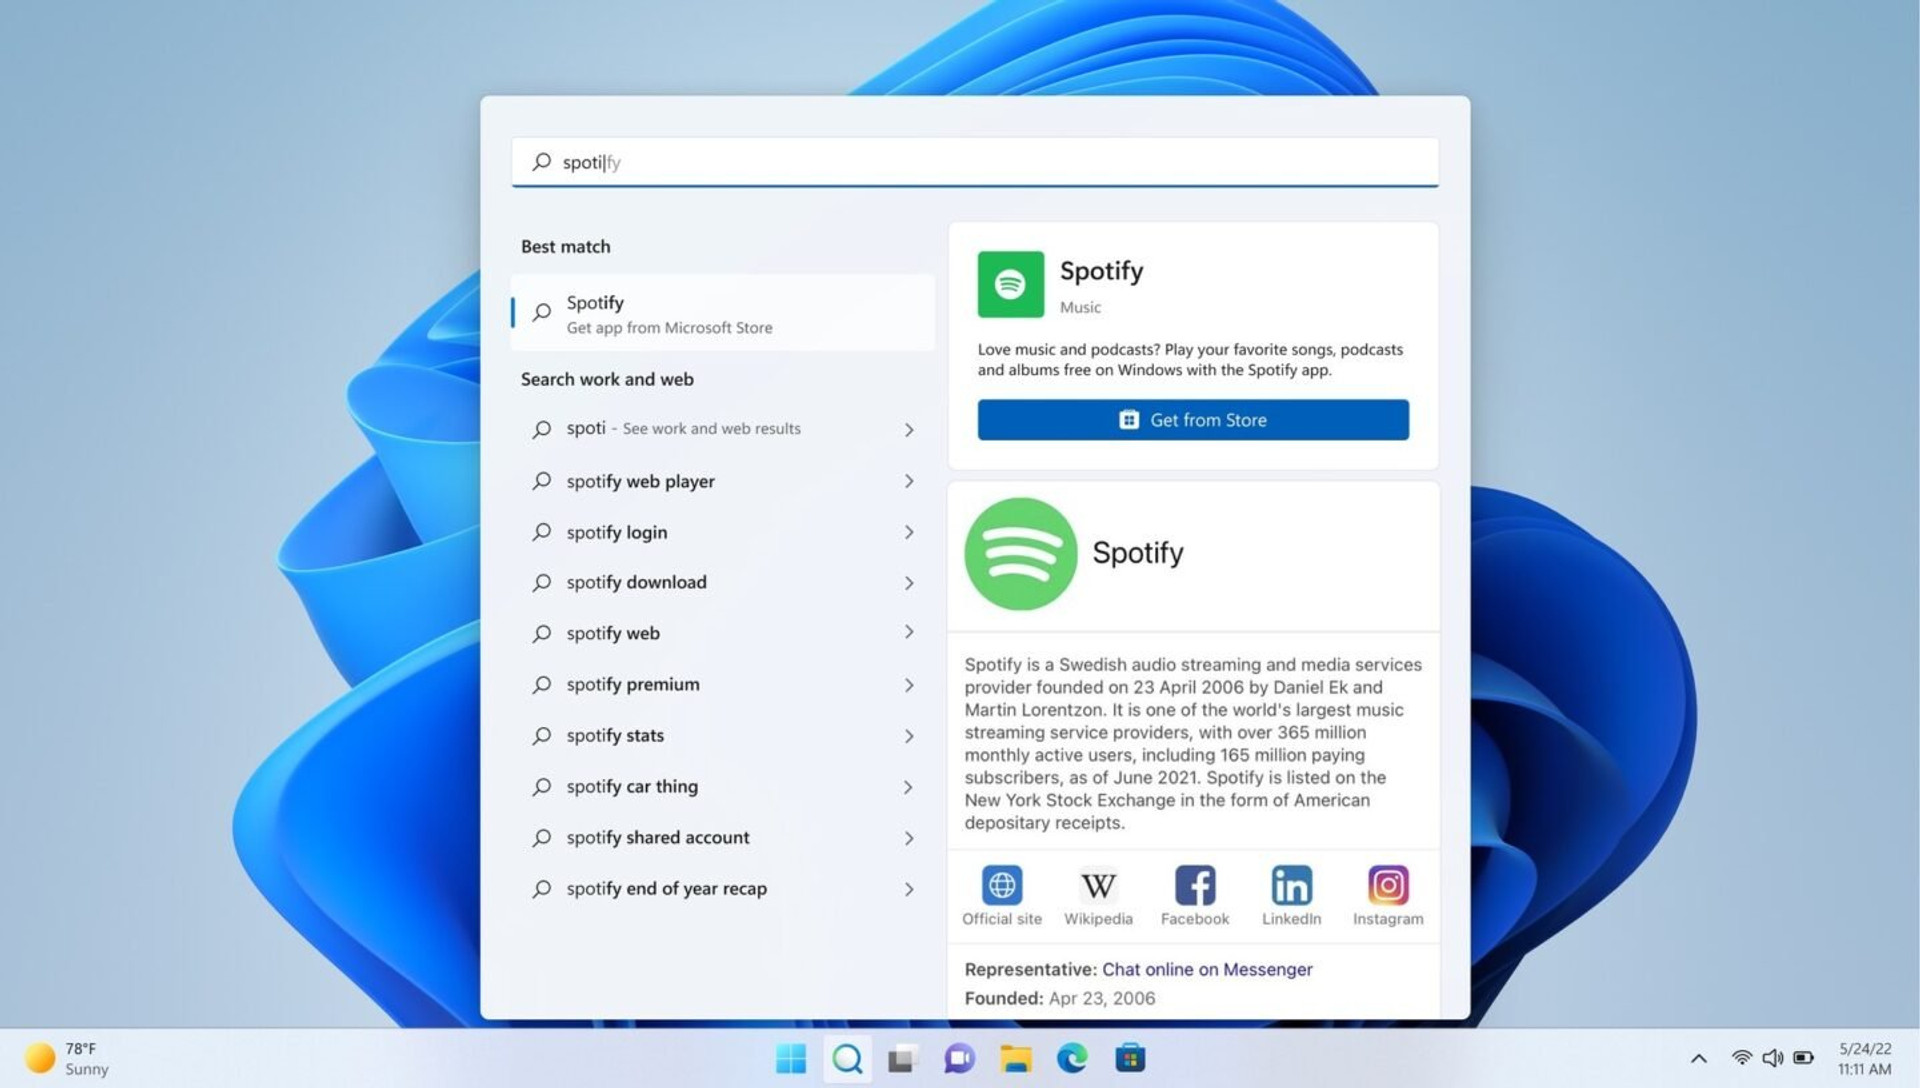Viewport: 1920px width, 1088px height.
Task: Click the Spotify app icon in Music card
Action: 1010,284
